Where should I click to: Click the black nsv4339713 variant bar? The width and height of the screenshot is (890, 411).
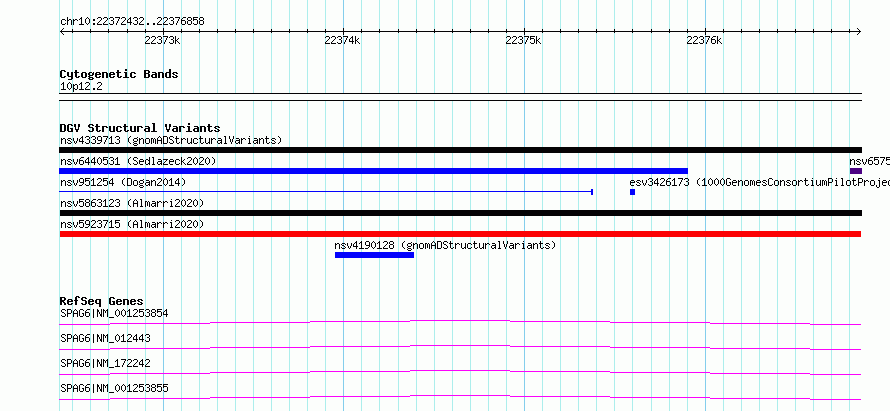[x=460, y=150]
